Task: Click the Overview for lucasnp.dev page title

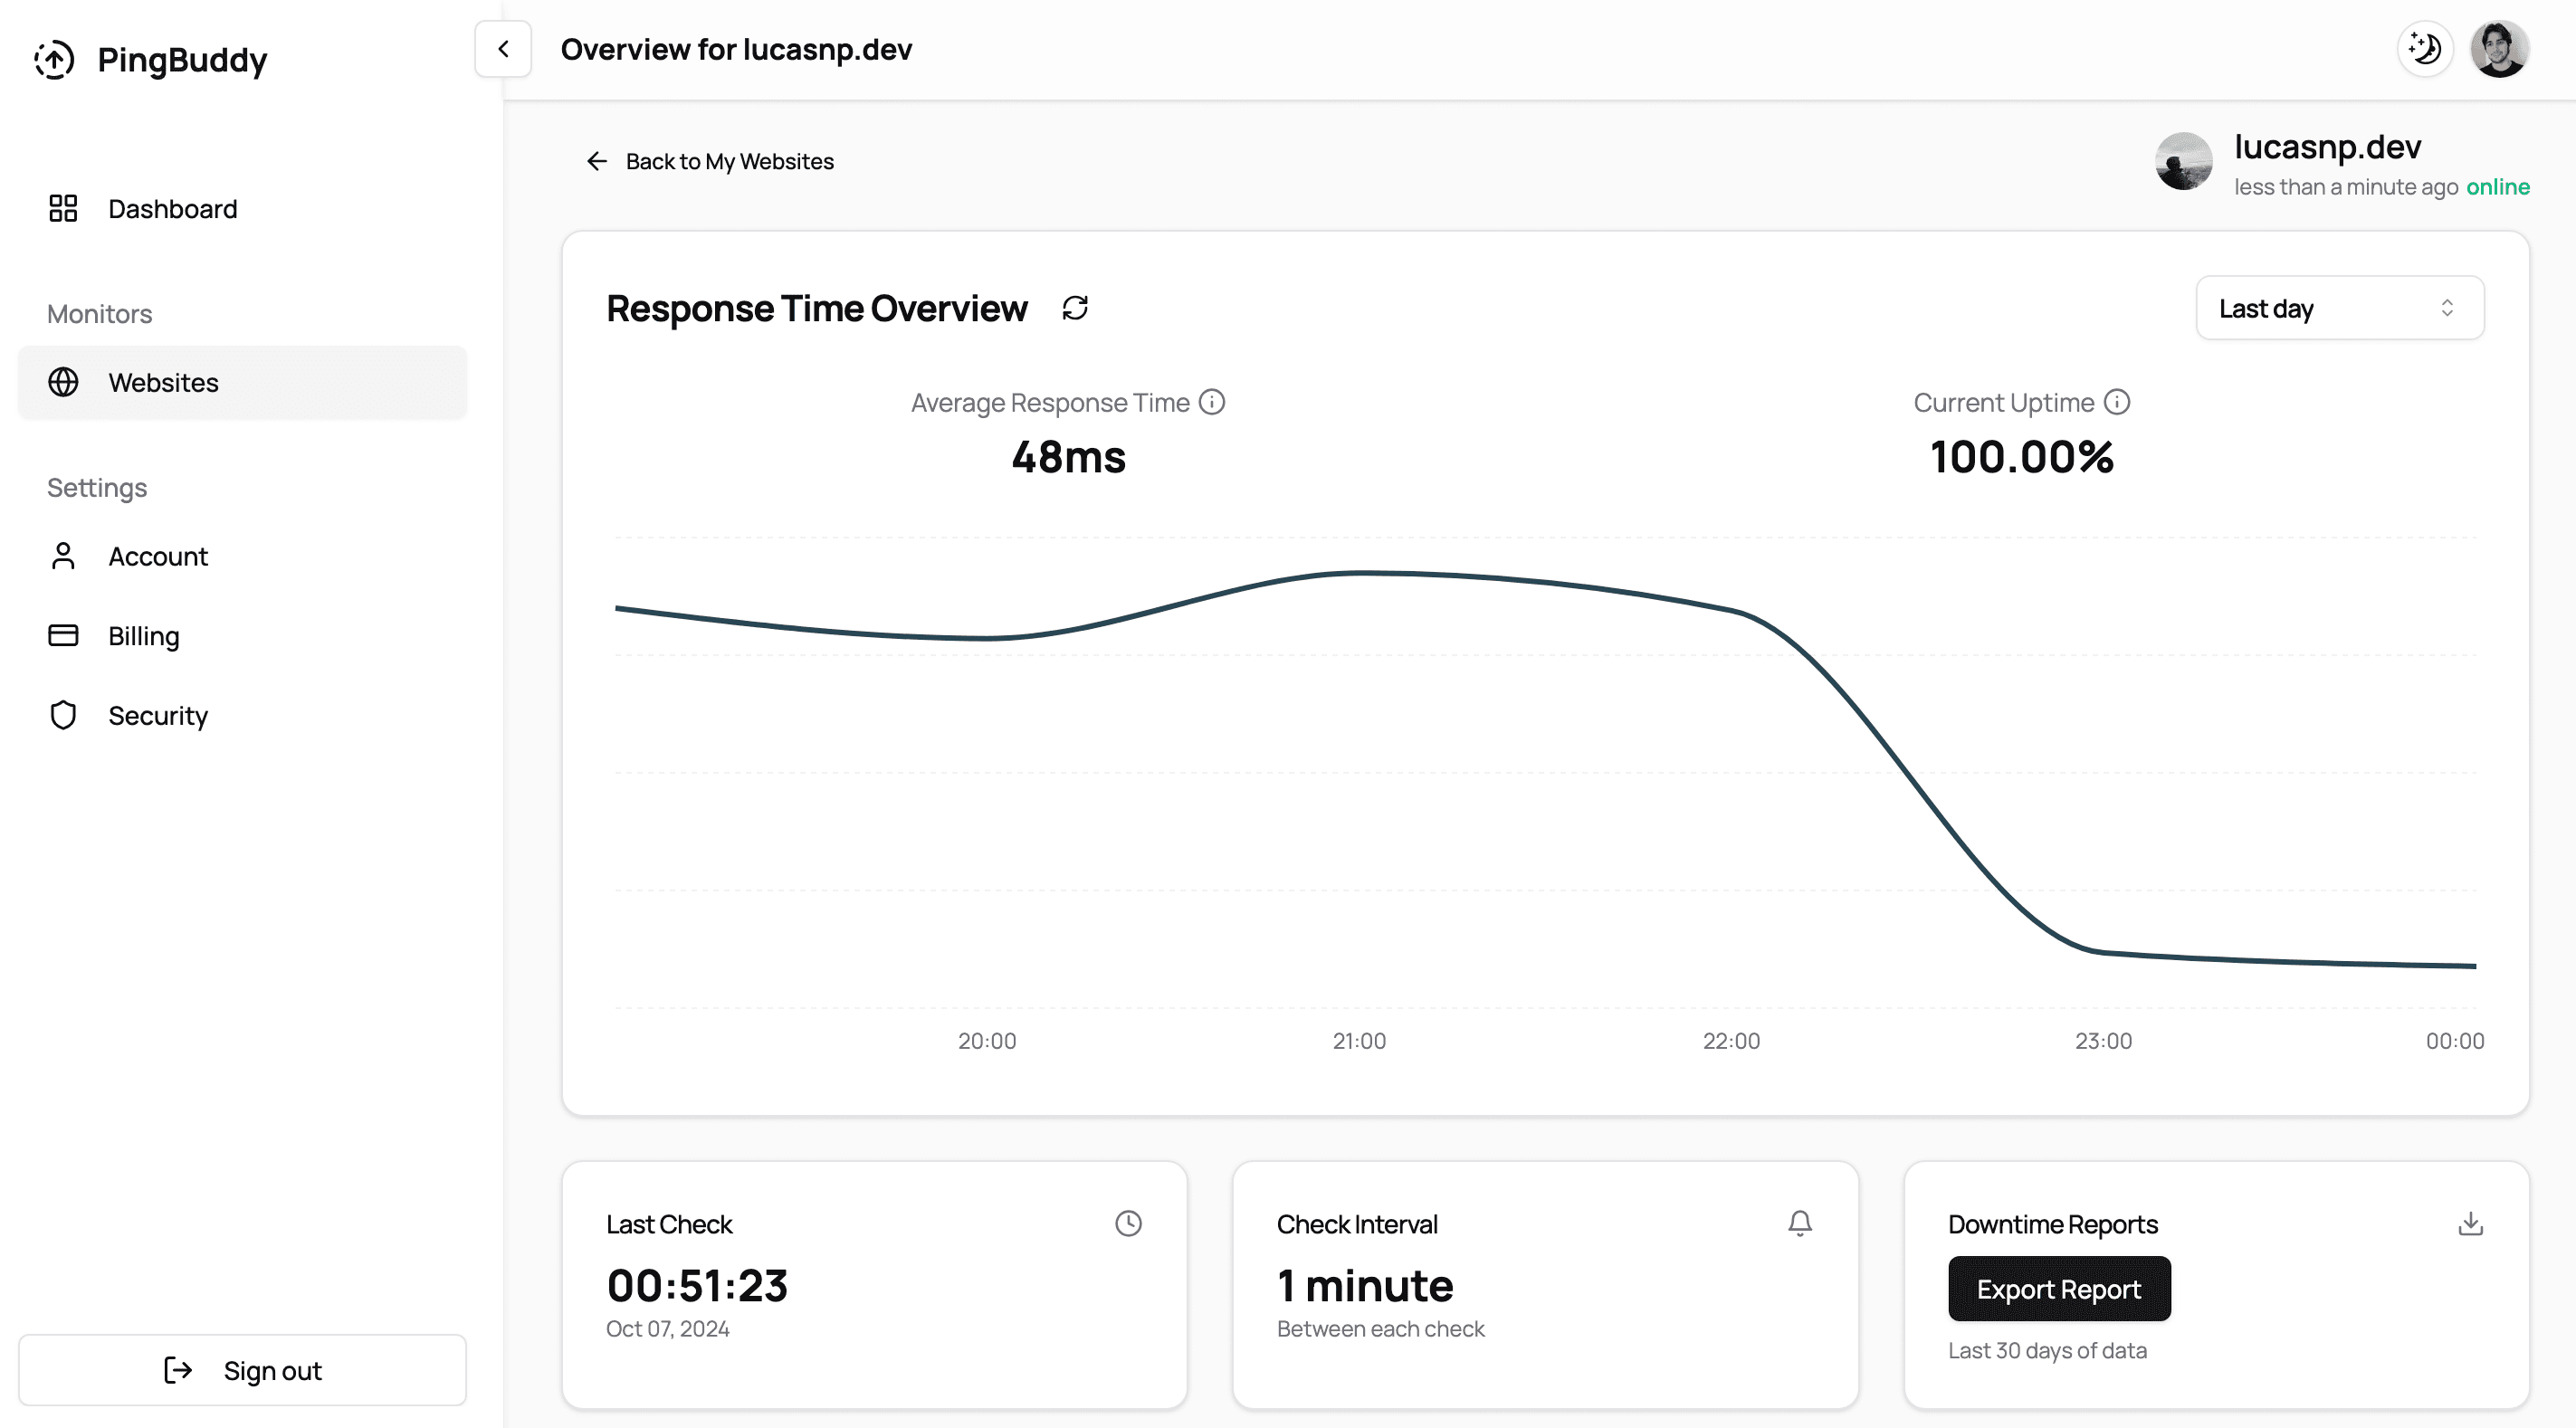Action: (x=736, y=49)
